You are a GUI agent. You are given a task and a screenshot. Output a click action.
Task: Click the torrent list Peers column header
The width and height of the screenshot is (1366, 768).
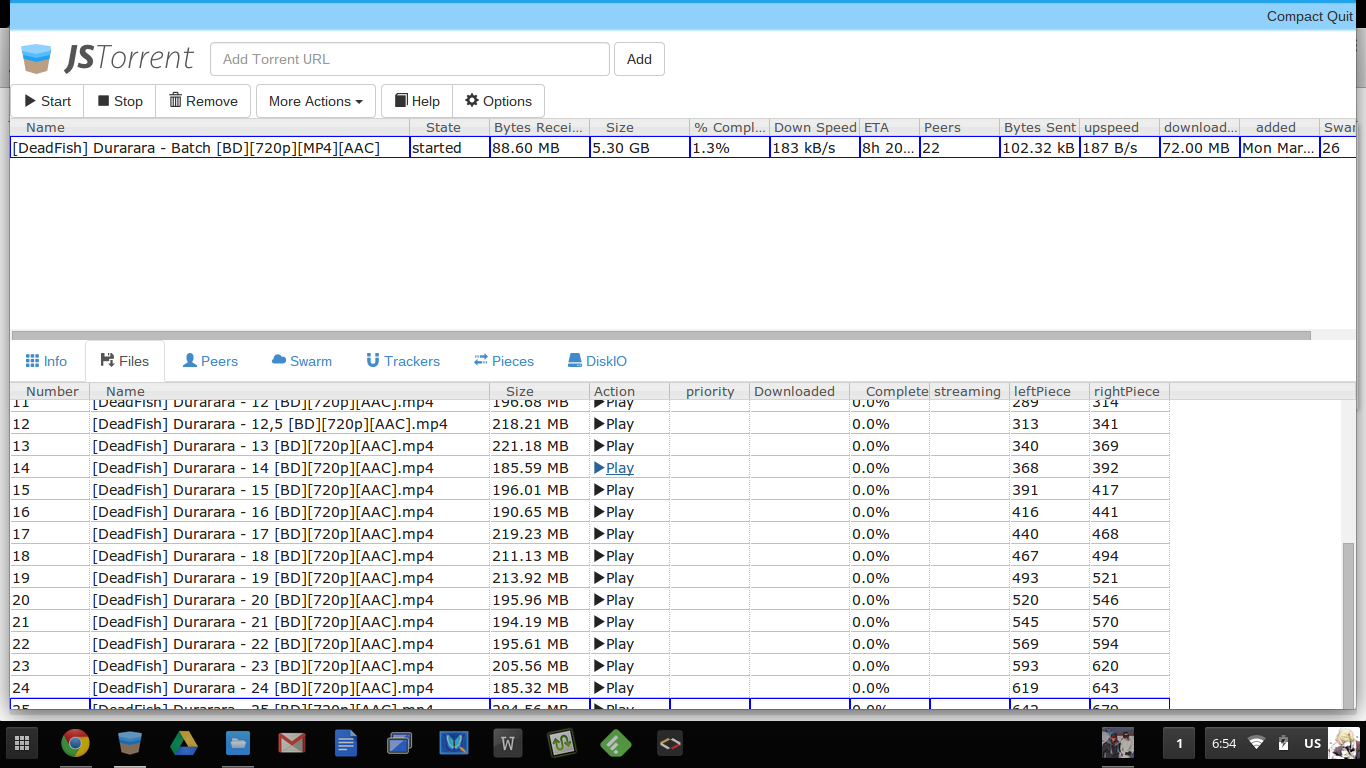pyautogui.click(x=960, y=127)
